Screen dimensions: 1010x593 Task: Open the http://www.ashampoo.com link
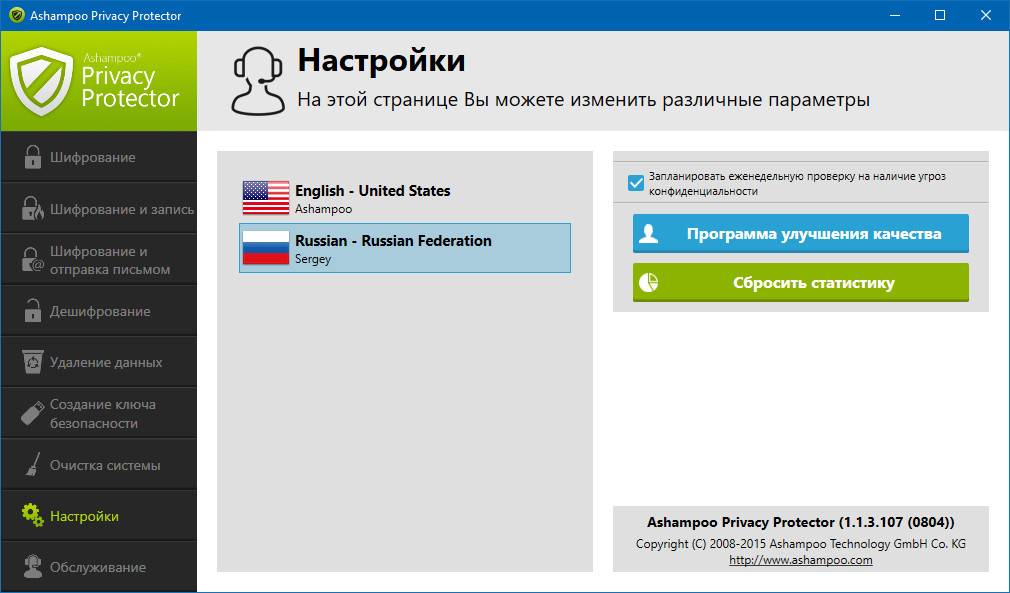[x=801, y=560]
